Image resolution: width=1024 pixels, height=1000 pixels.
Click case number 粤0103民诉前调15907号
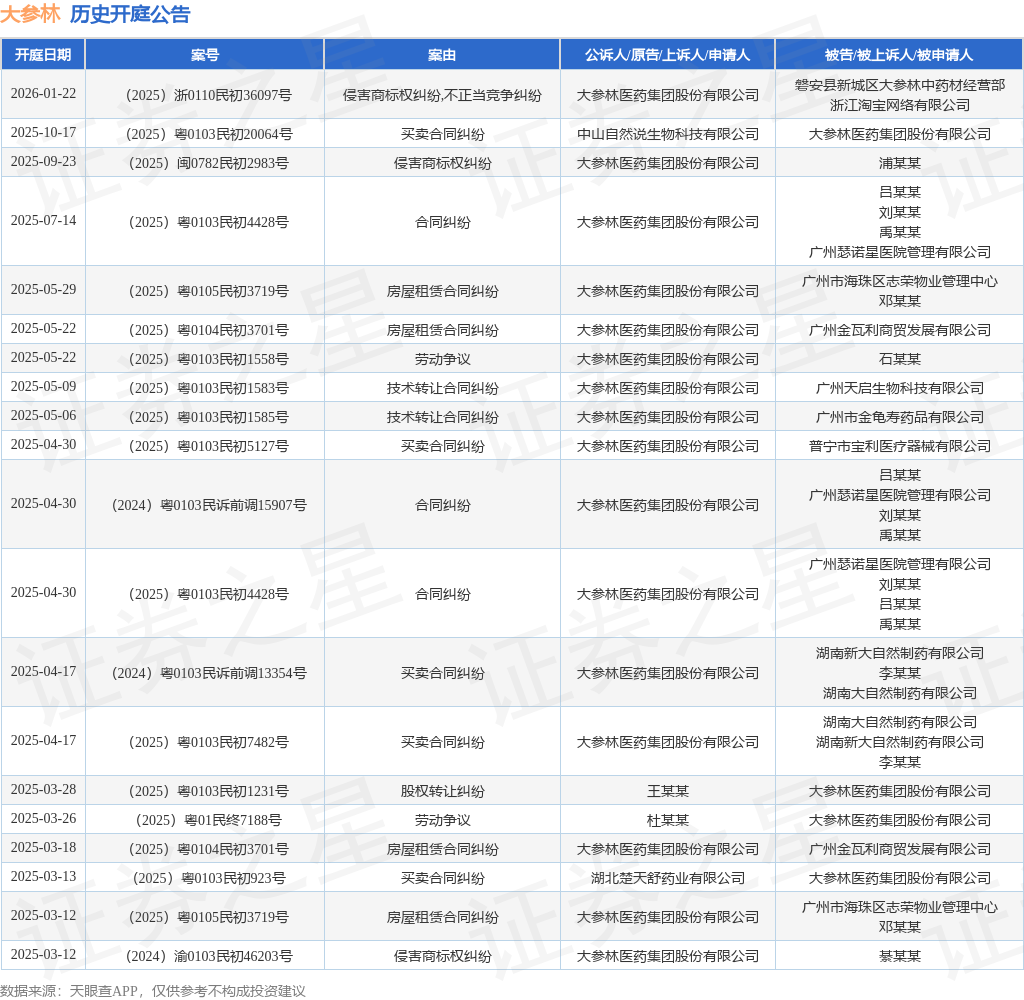pyautogui.click(x=209, y=505)
